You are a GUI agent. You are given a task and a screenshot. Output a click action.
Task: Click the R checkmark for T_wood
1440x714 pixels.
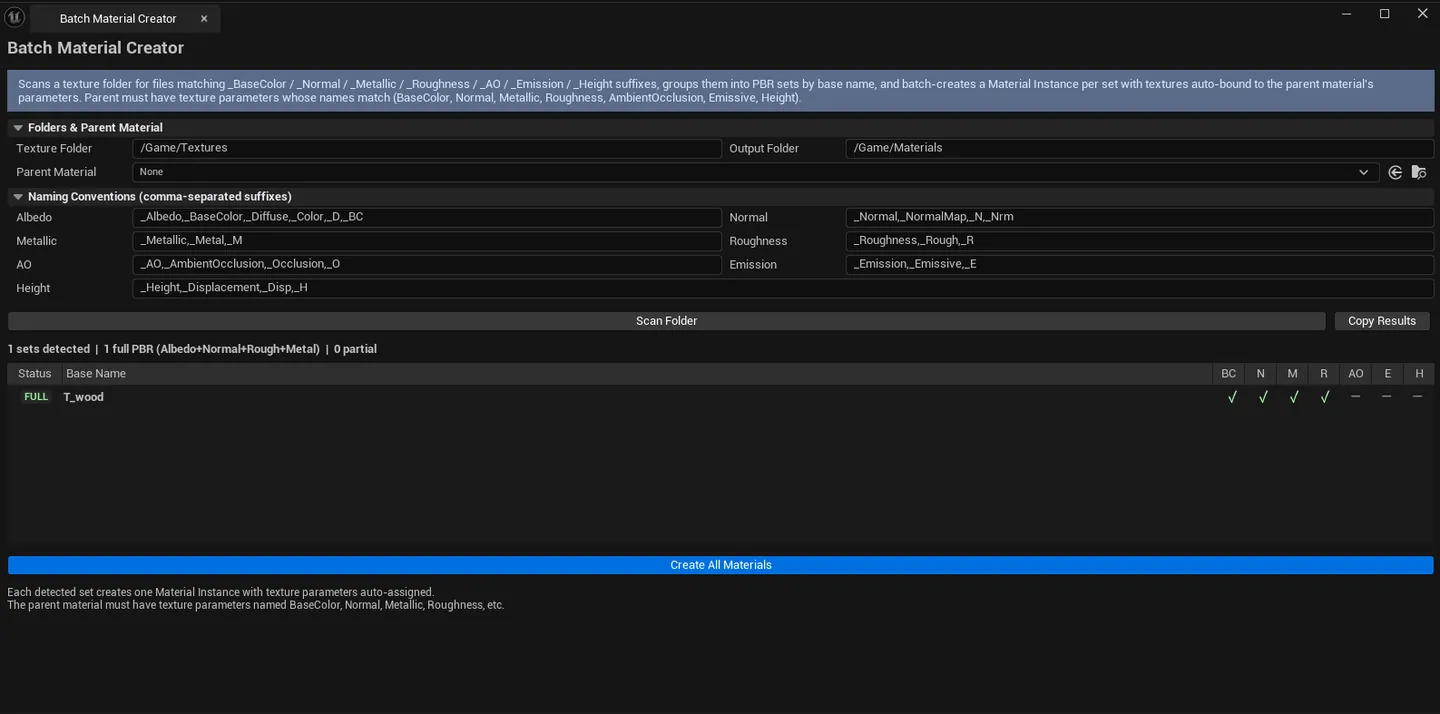pyautogui.click(x=1325, y=397)
